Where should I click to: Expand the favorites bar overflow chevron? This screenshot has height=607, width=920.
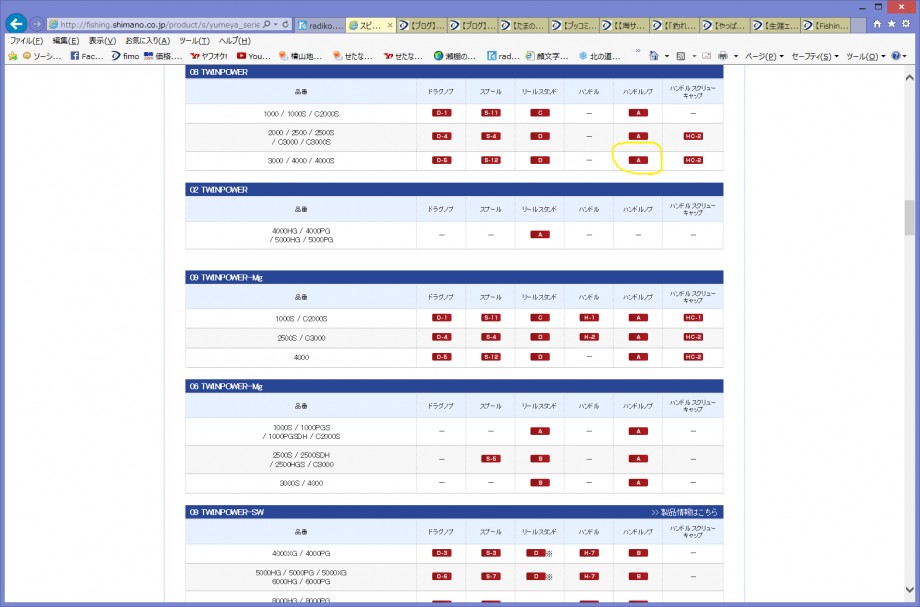point(638,52)
